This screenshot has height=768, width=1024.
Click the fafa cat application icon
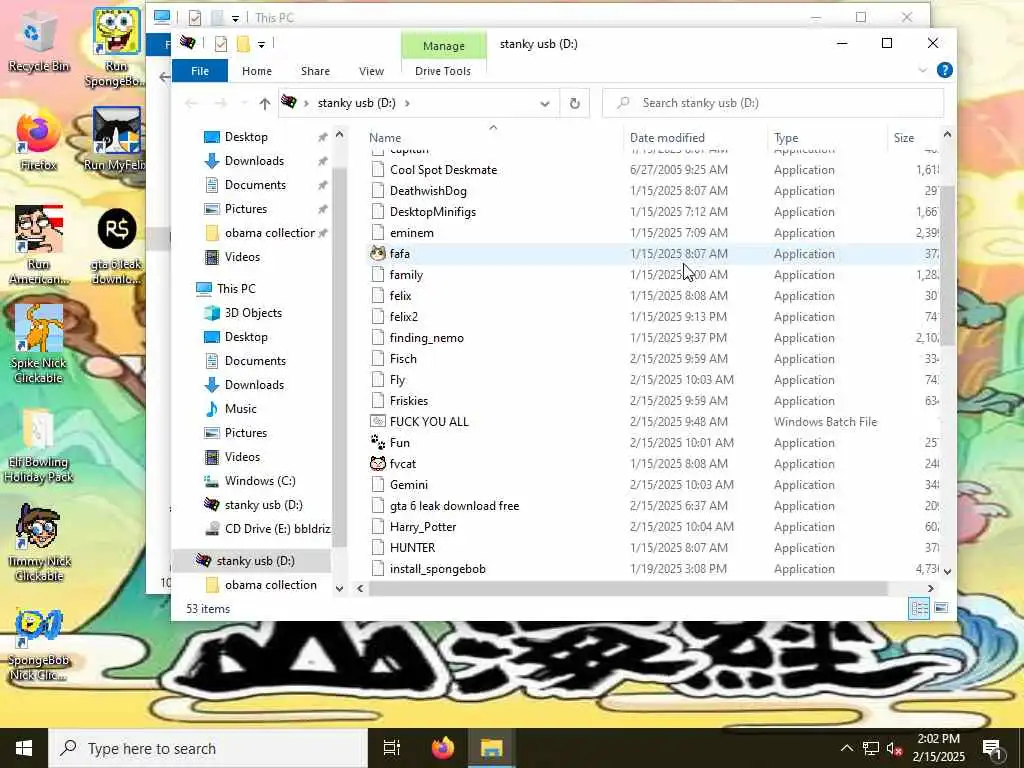(x=377, y=253)
